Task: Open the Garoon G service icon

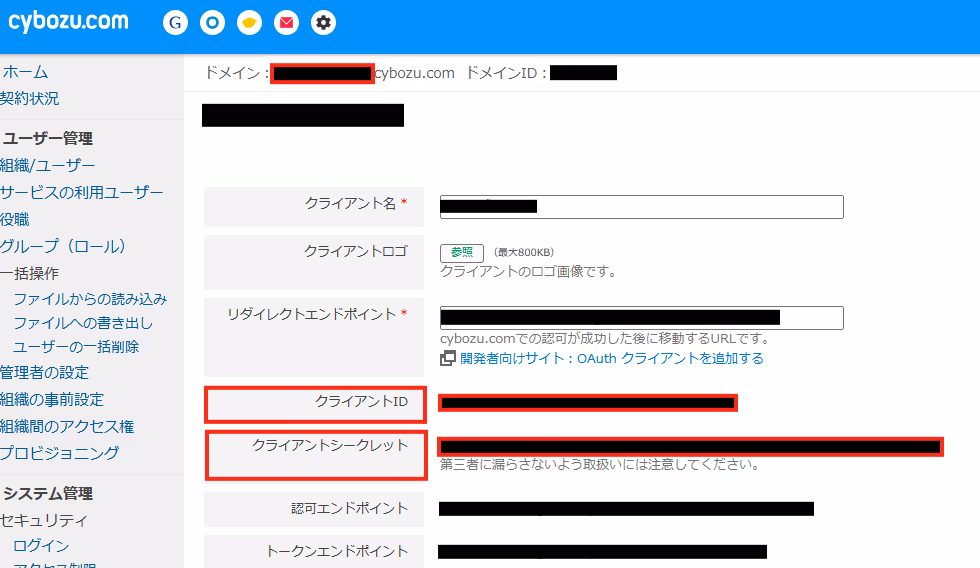Action: pos(176,23)
